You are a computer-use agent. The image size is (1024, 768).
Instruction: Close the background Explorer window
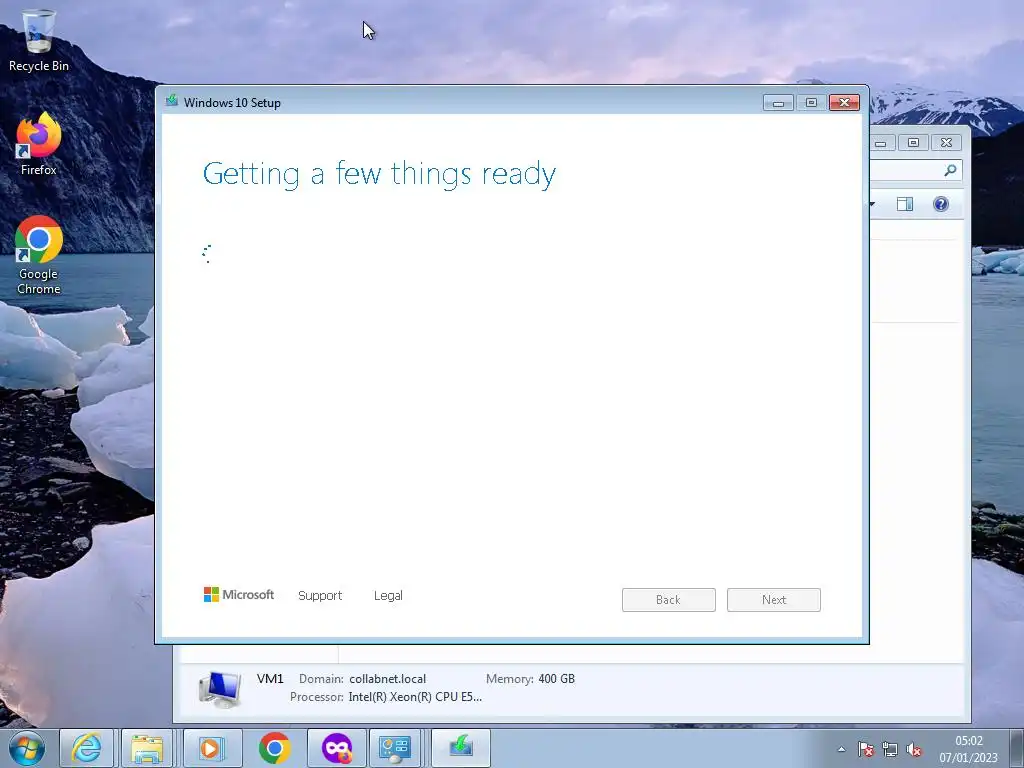(946, 142)
